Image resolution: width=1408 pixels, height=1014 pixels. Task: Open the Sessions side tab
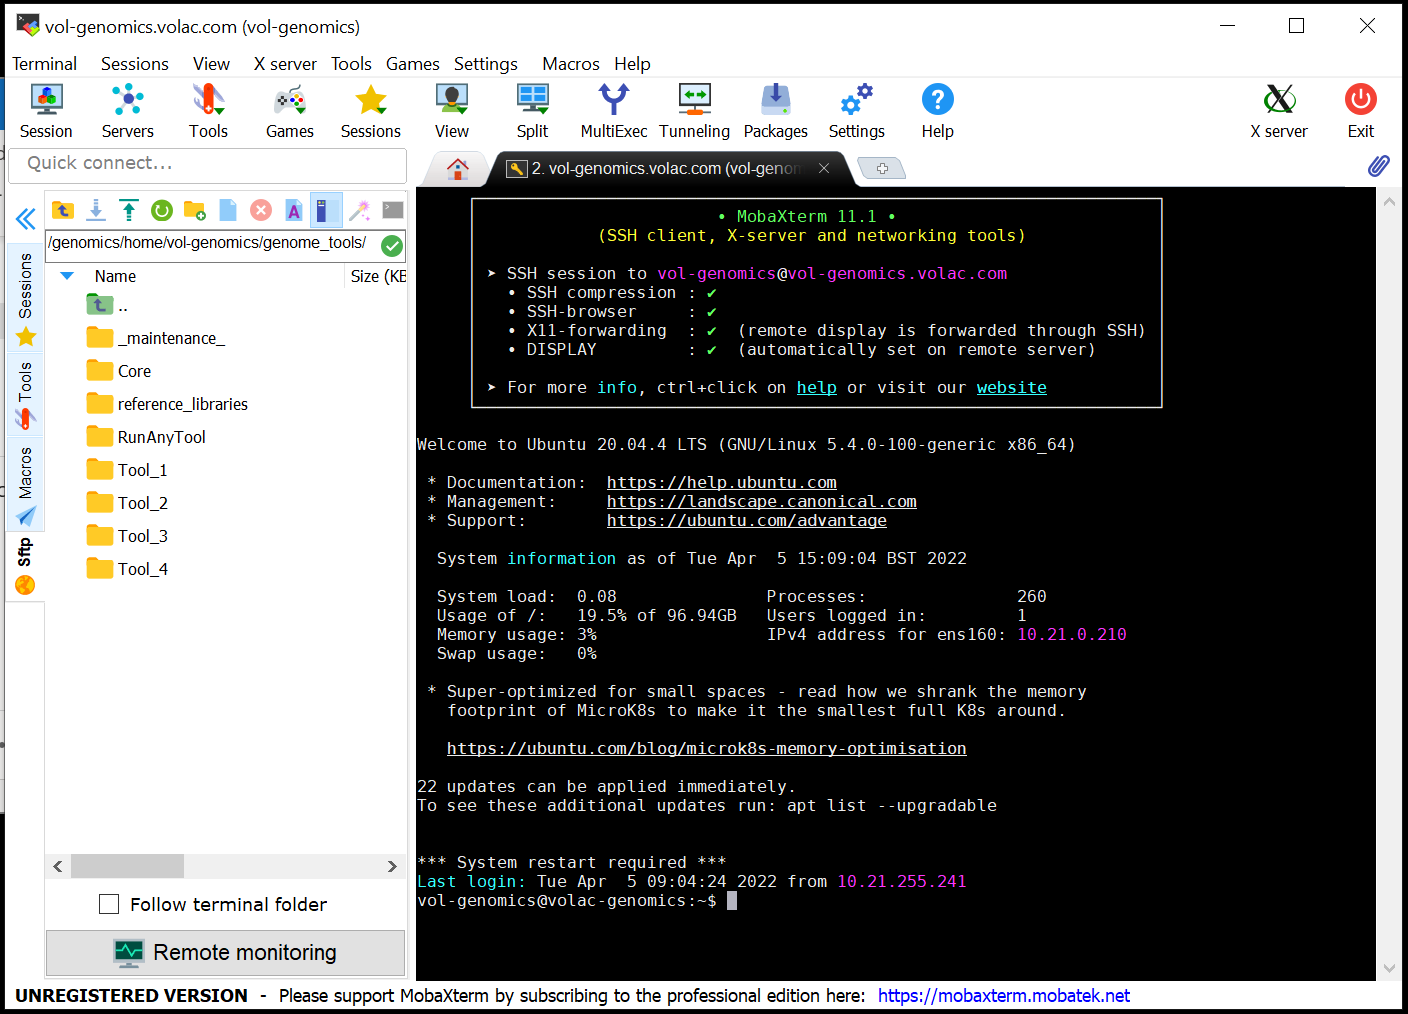coord(25,298)
